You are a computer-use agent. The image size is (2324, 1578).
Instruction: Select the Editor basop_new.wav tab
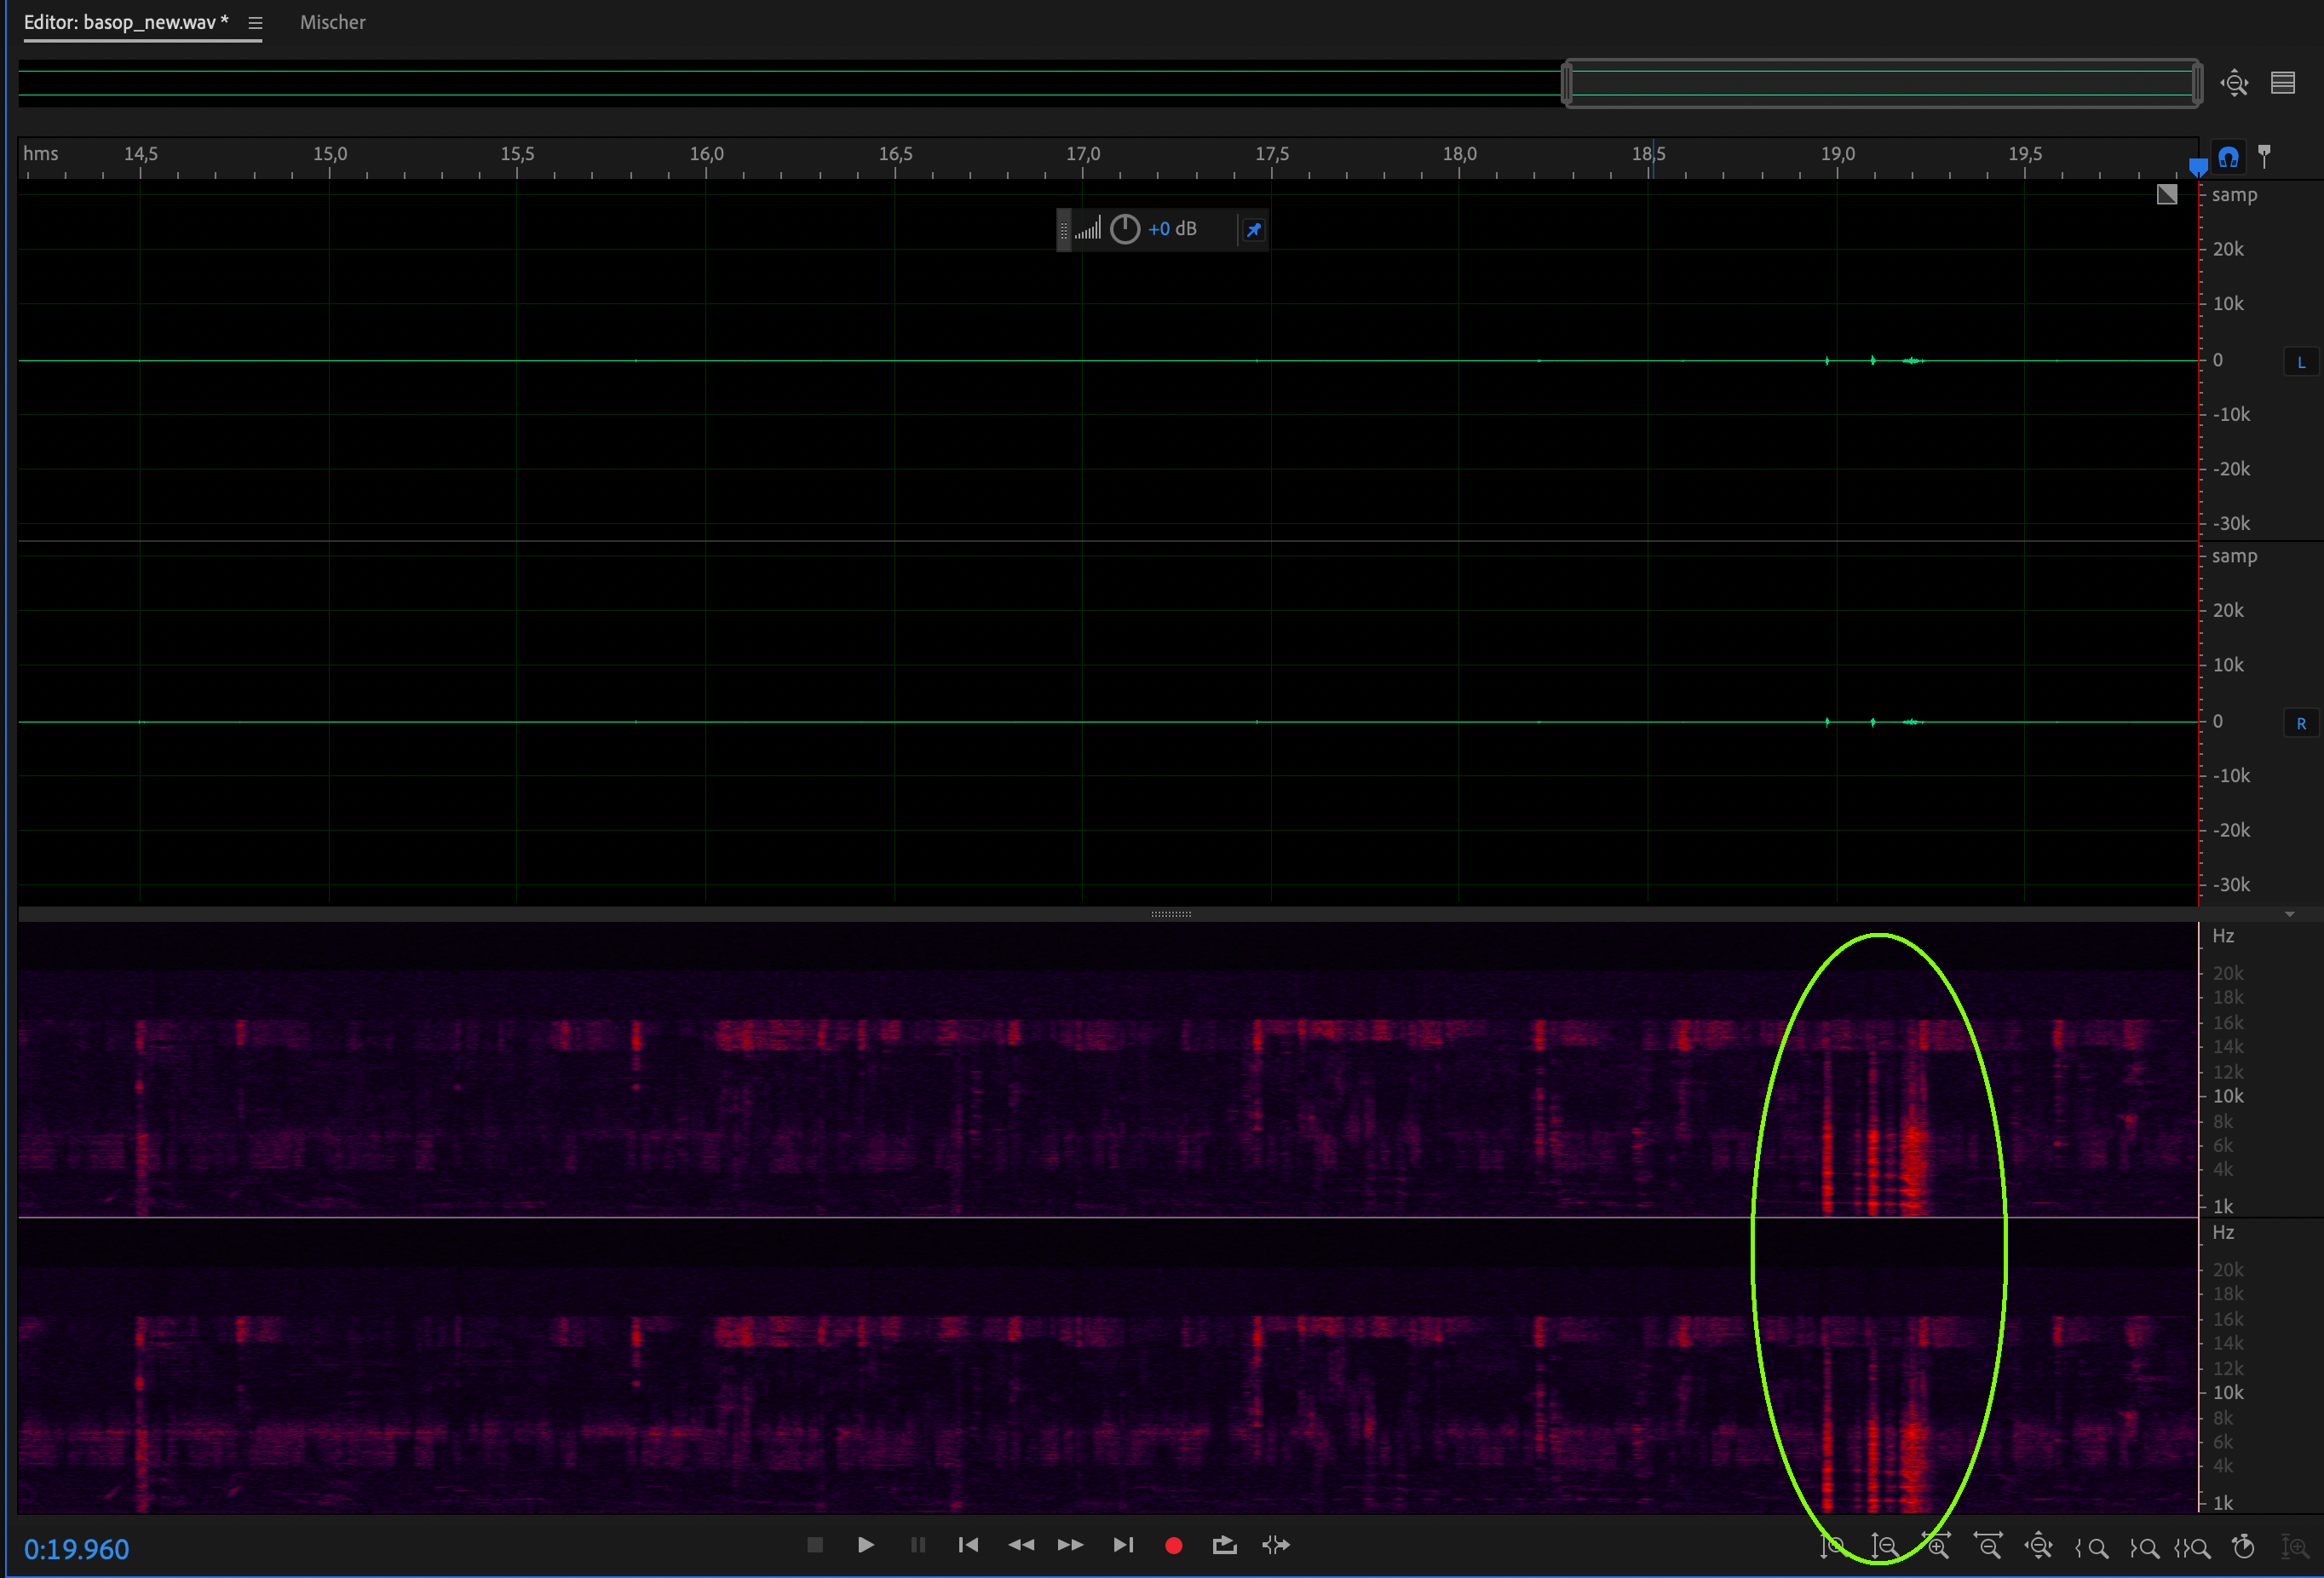tap(126, 22)
